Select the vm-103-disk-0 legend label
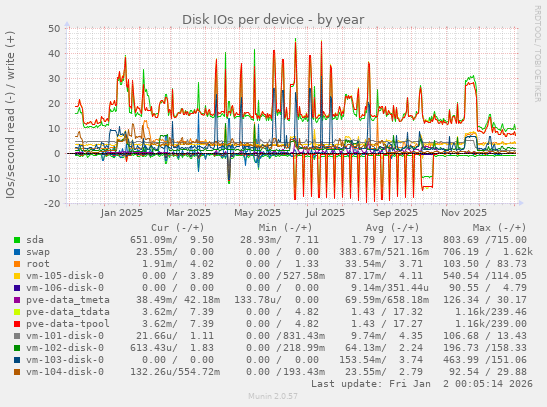Viewport: 547px width, 407px height. (x=65, y=360)
